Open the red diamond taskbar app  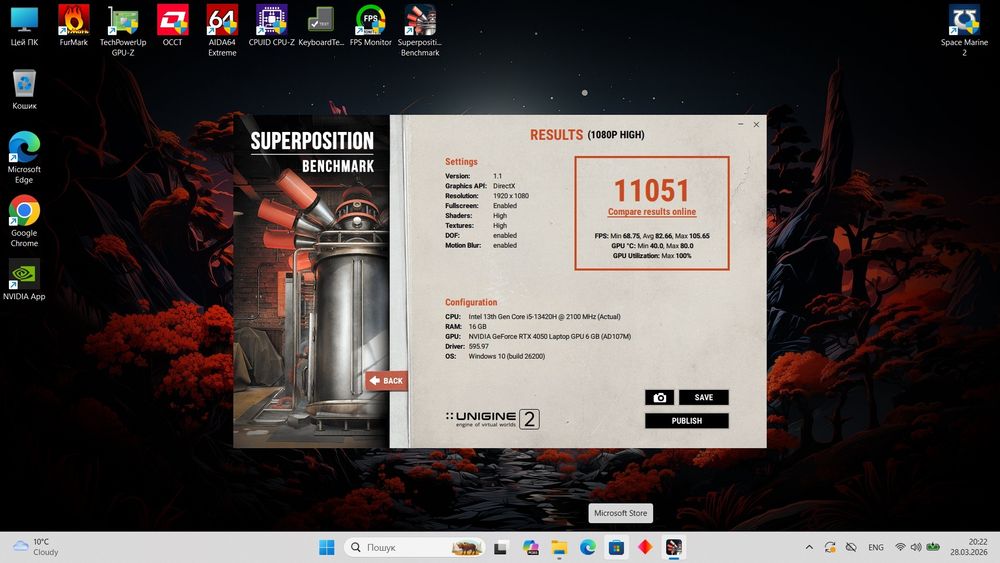click(645, 547)
